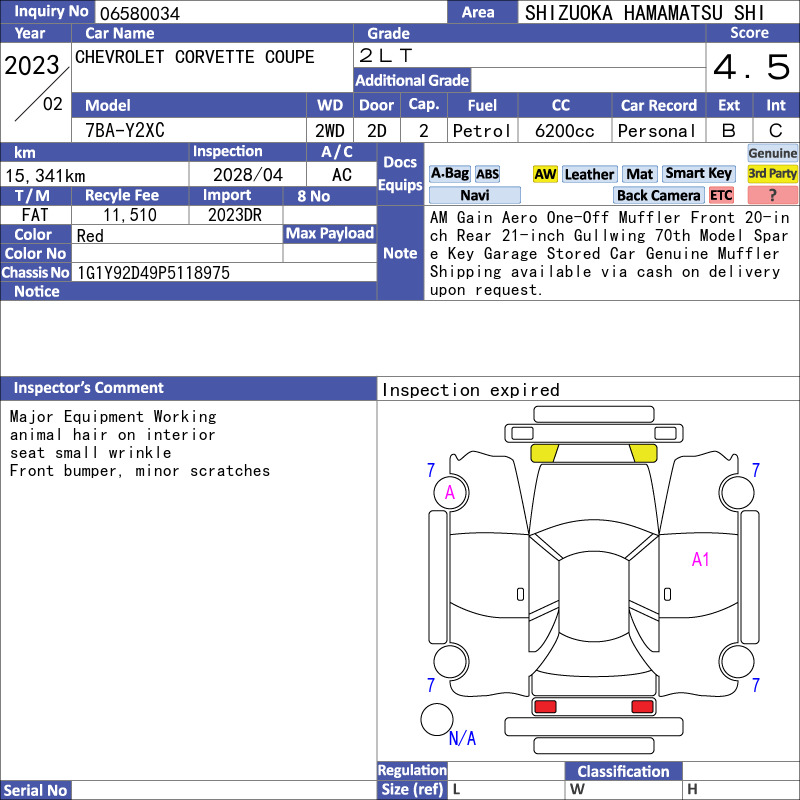The height and width of the screenshot is (800, 800).
Task: Click the Genuine badge
Action: [x=772, y=153]
